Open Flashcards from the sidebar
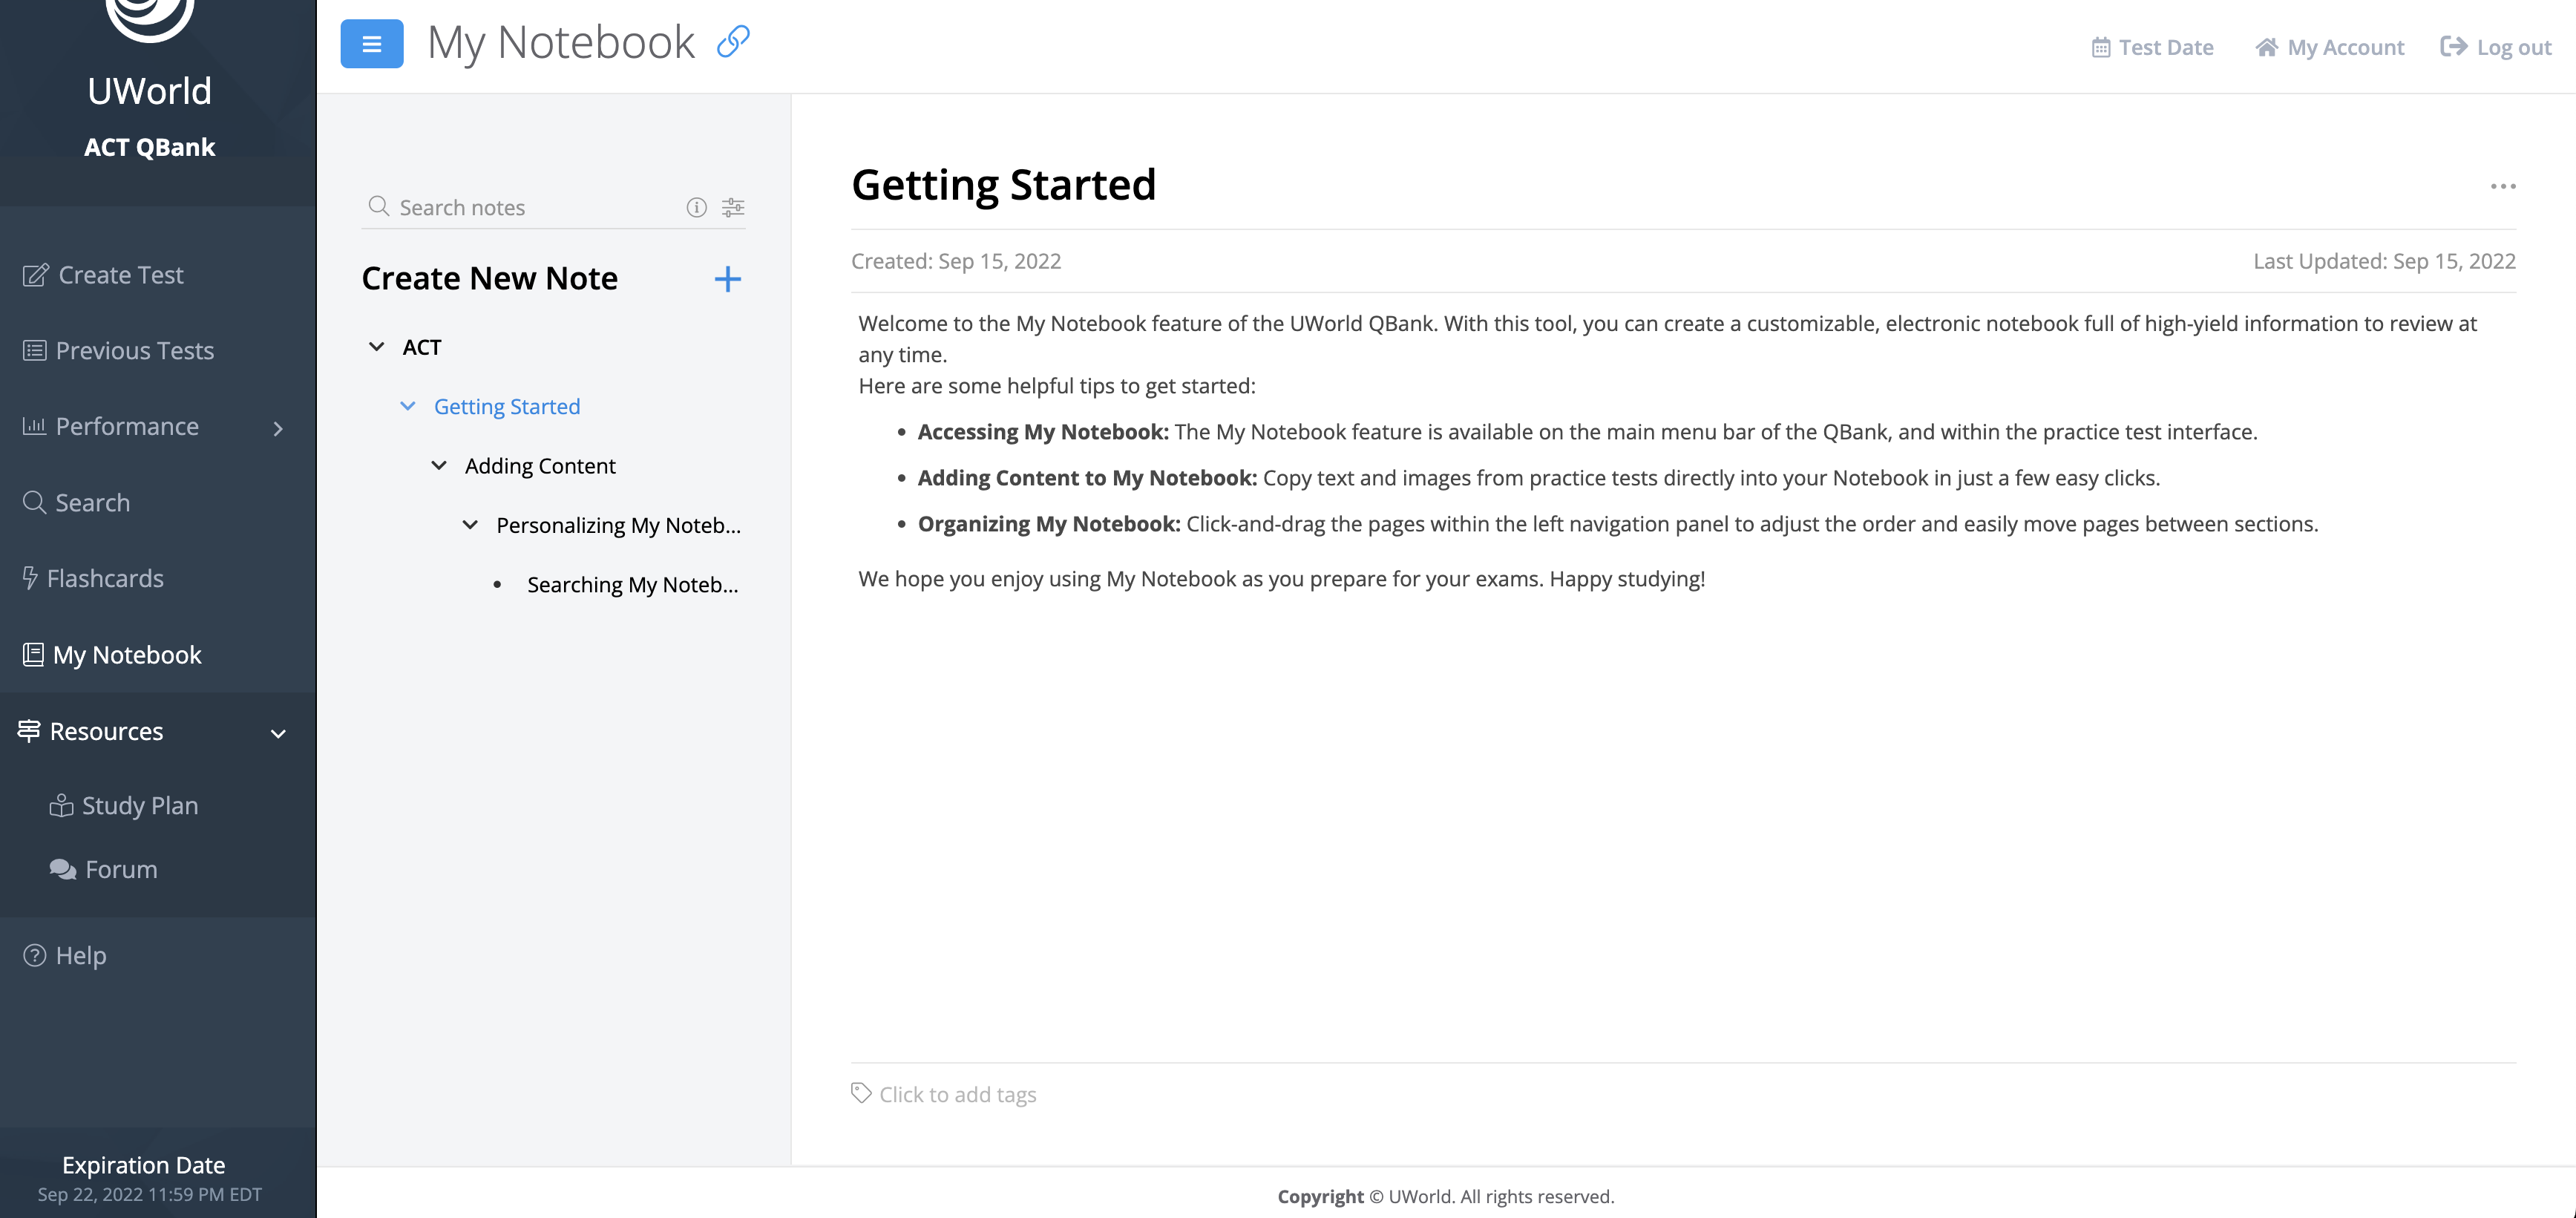Screen dimensions: 2576x1218 point(104,578)
